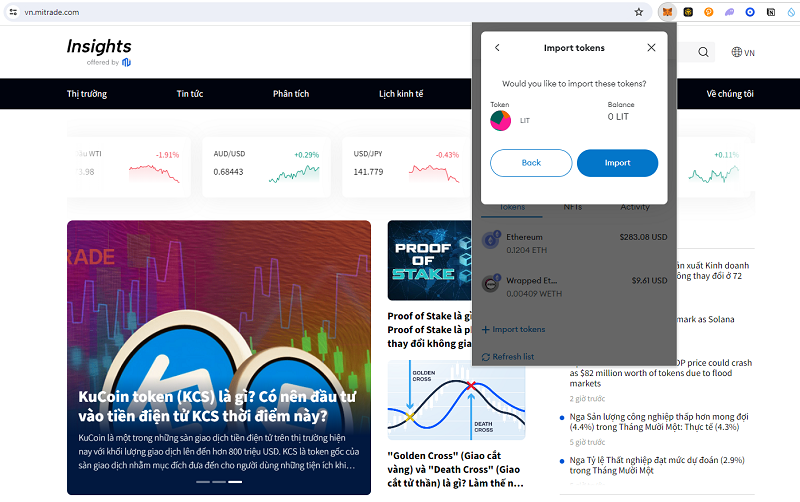800x502 pixels.
Task: Select the second carousel indicator
Action: pyautogui.click(x=219, y=482)
